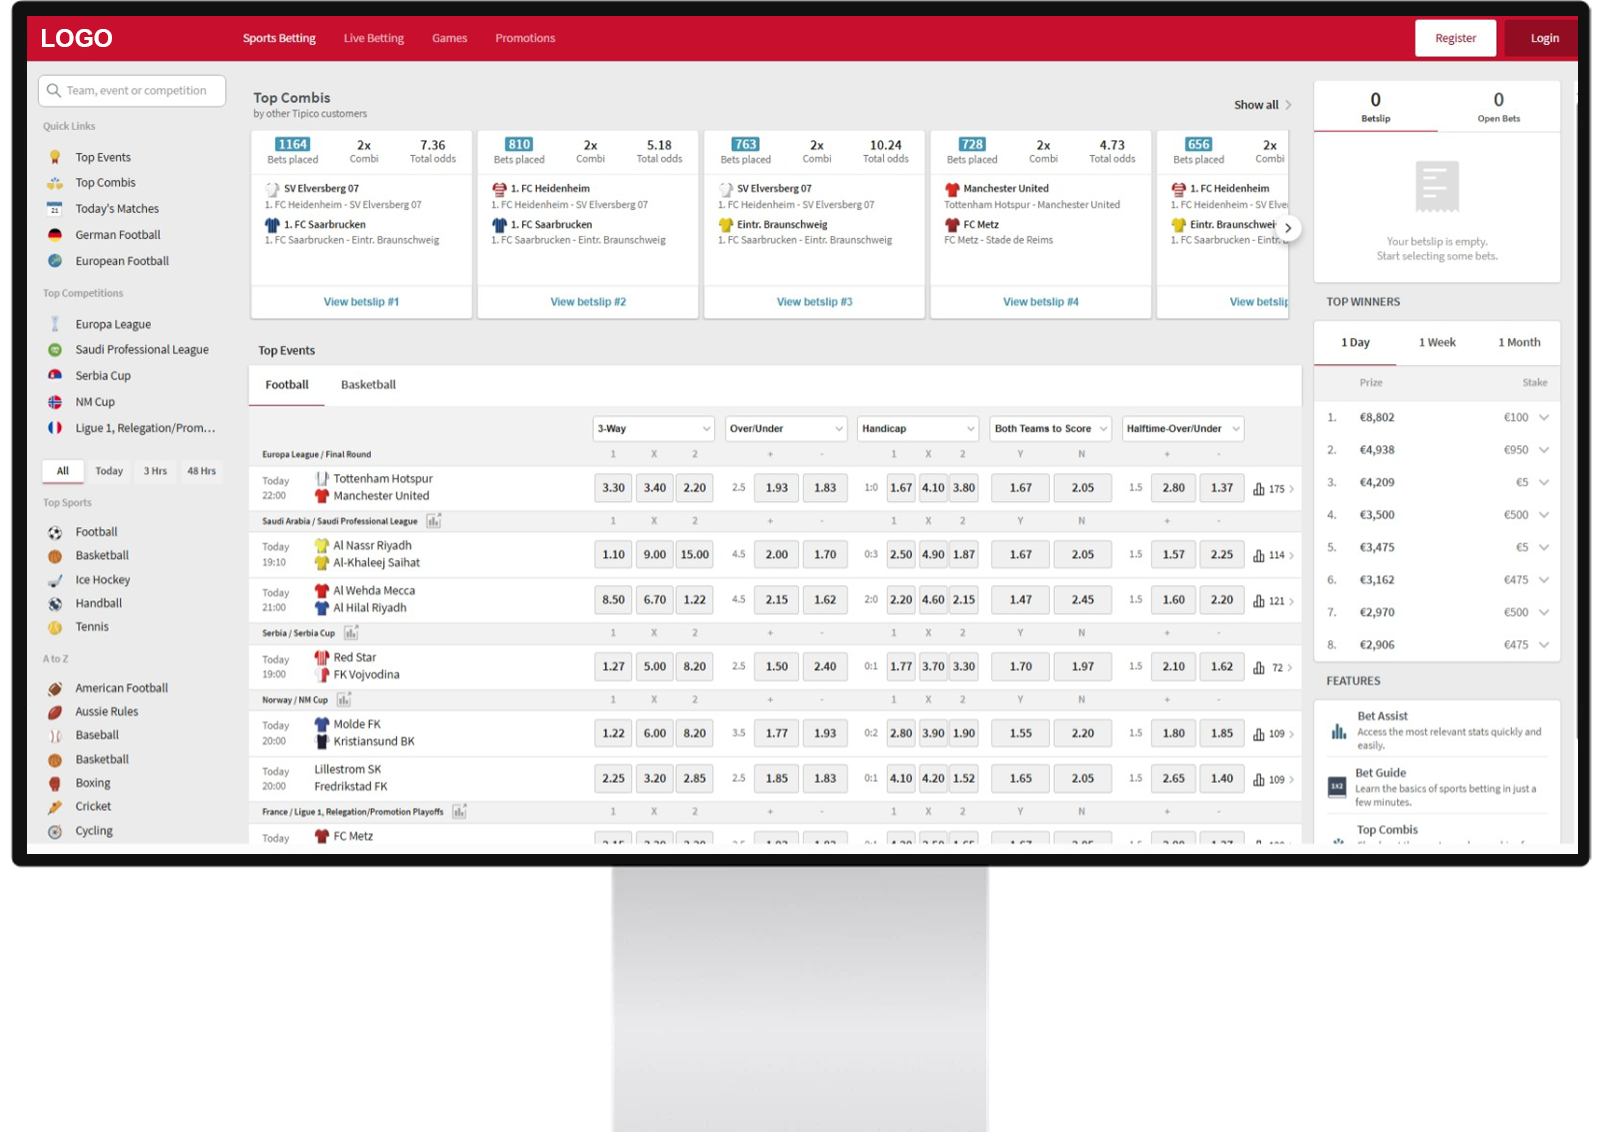1604x1132 pixels.
Task: Click the Top Combis sidebar icon
Action: (x=55, y=183)
